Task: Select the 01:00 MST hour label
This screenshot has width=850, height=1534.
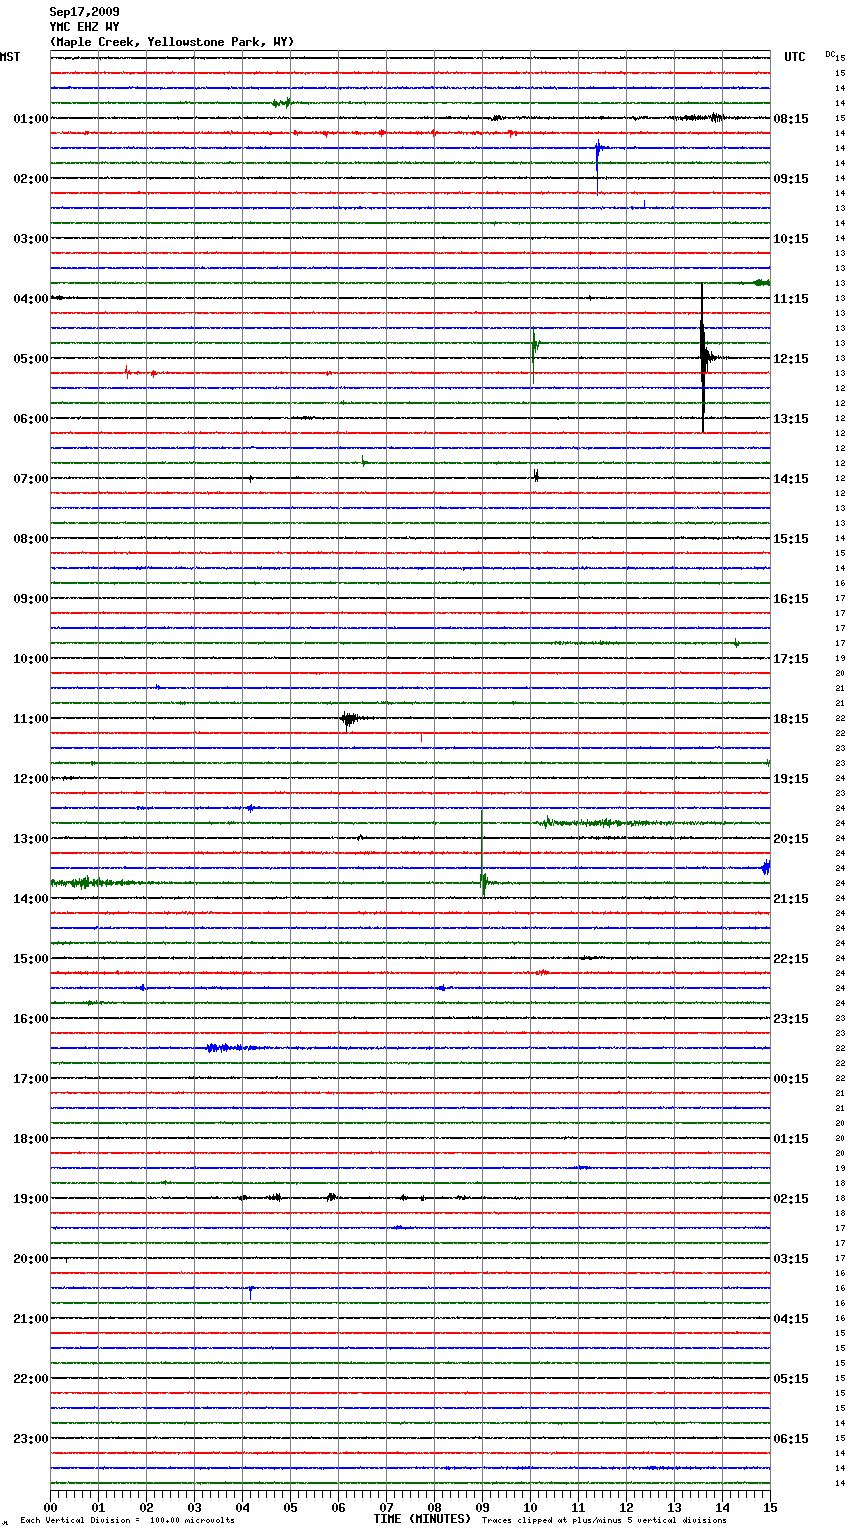Action: pos(31,119)
